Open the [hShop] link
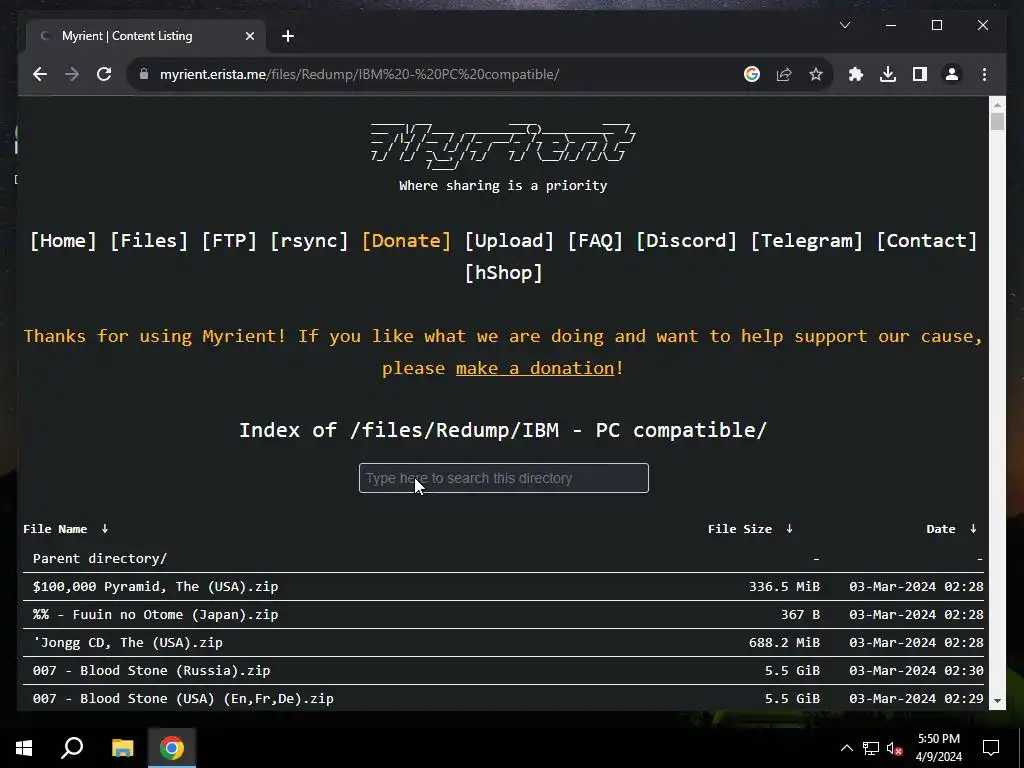 pyautogui.click(x=504, y=273)
